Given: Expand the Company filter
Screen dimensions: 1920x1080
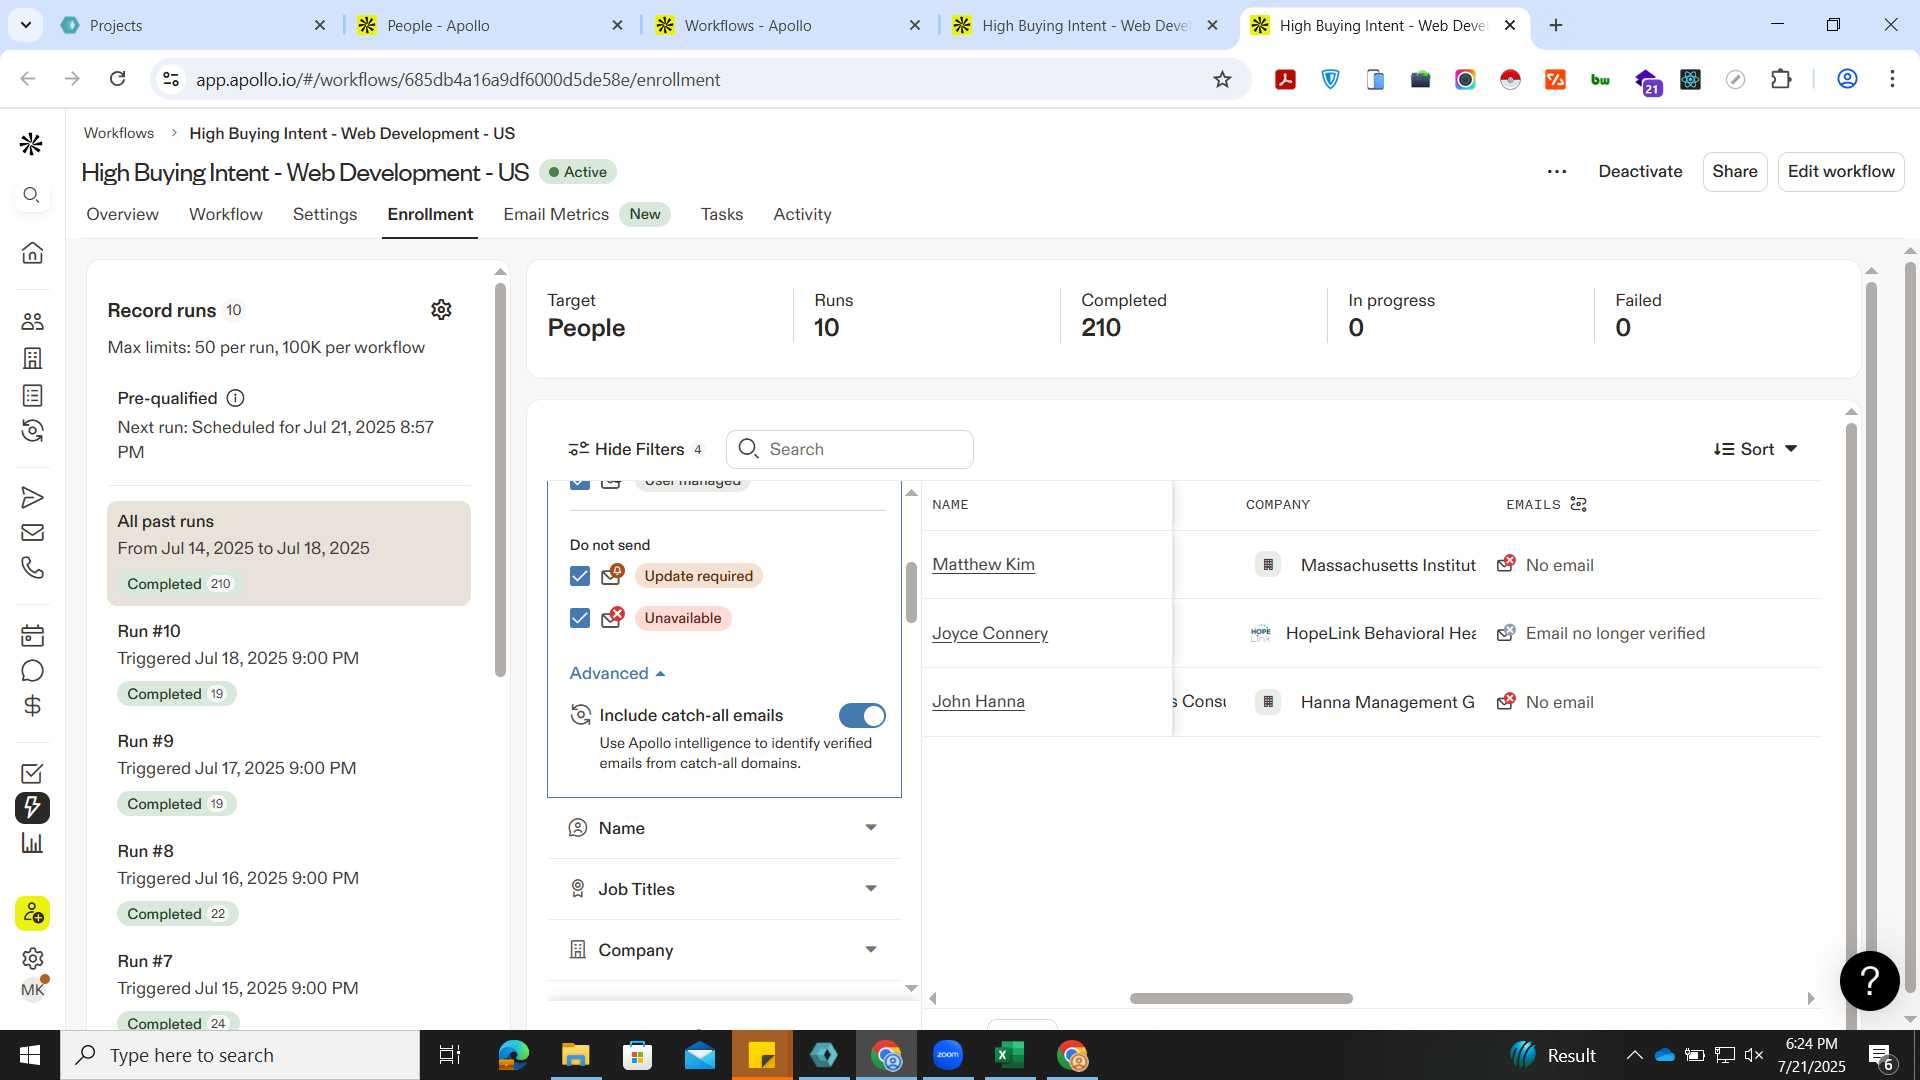Looking at the screenshot, I should tap(724, 950).
